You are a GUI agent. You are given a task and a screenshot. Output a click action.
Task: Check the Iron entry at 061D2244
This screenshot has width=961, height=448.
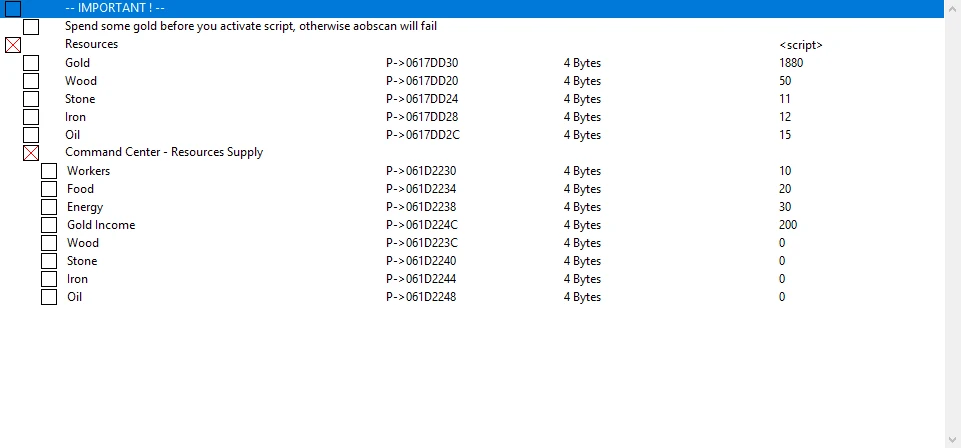(x=49, y=279)
